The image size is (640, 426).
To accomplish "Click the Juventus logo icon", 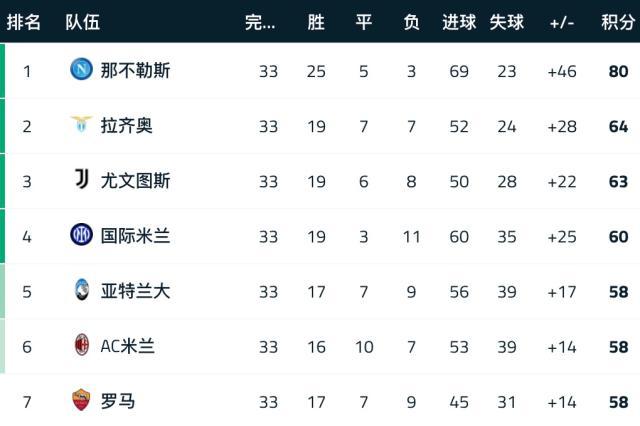I will pos(81,180).
